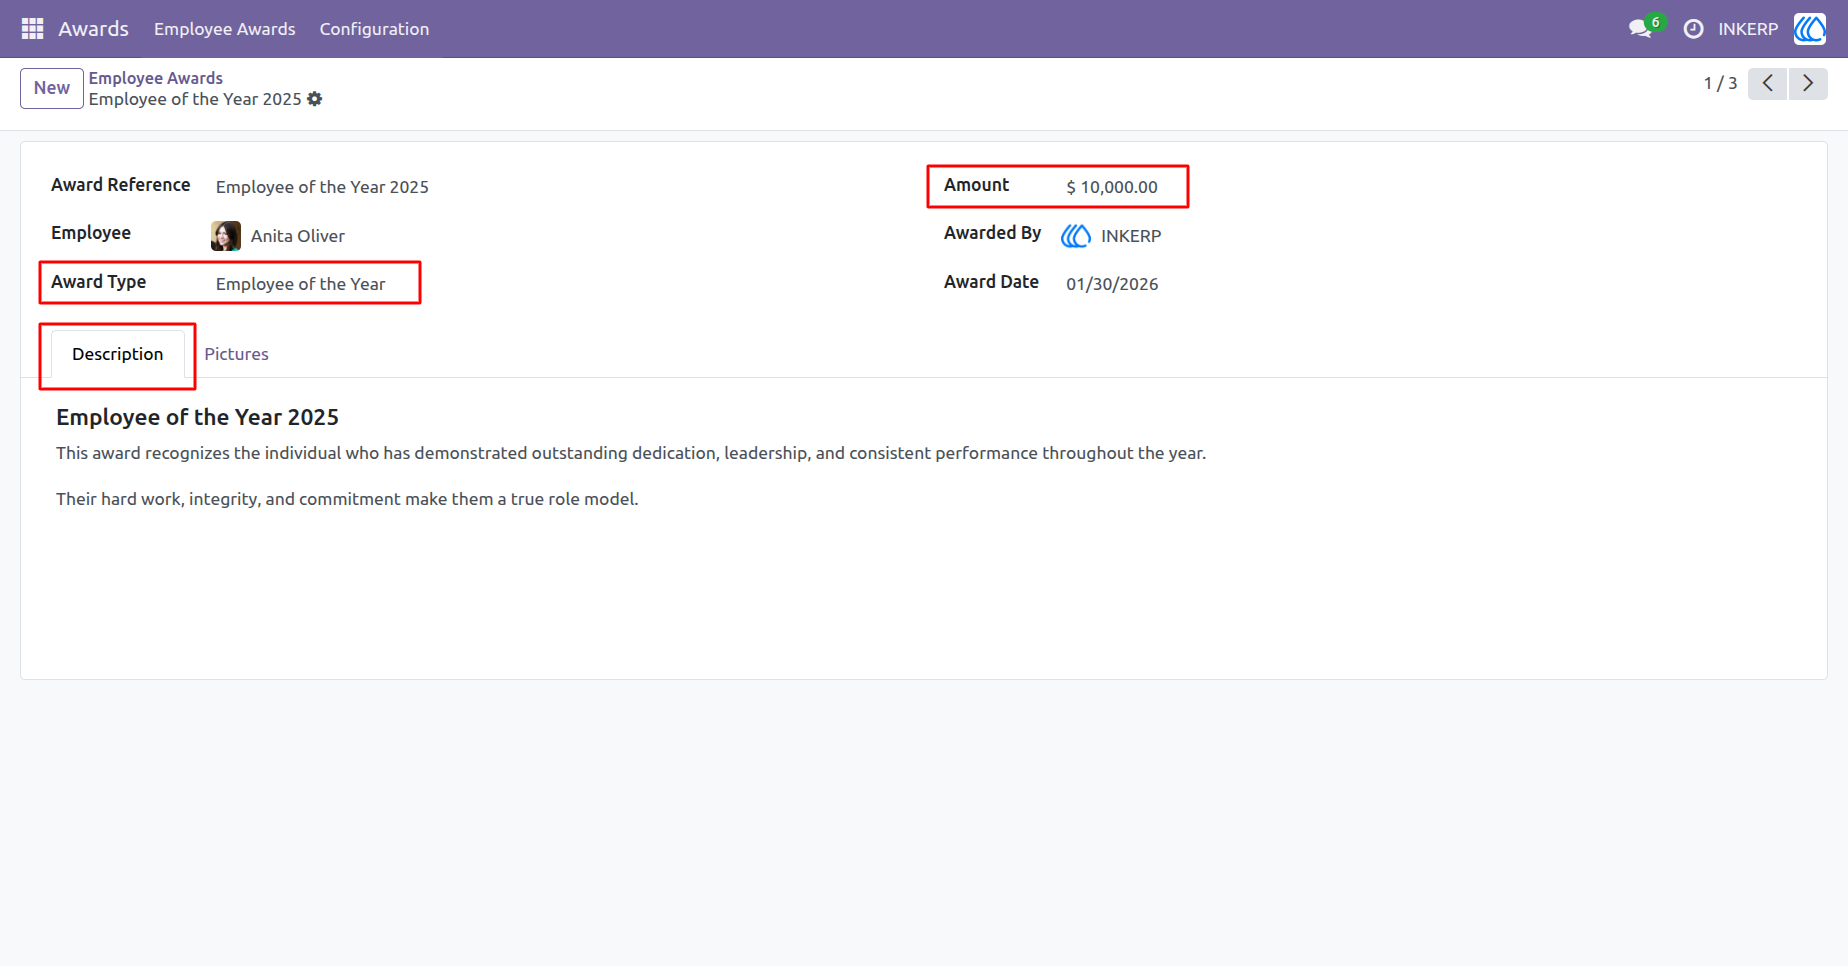Click the description heading Employee of the Year 2025
The height and width of the screenshot is (966, 1848).
coord(197,417)
